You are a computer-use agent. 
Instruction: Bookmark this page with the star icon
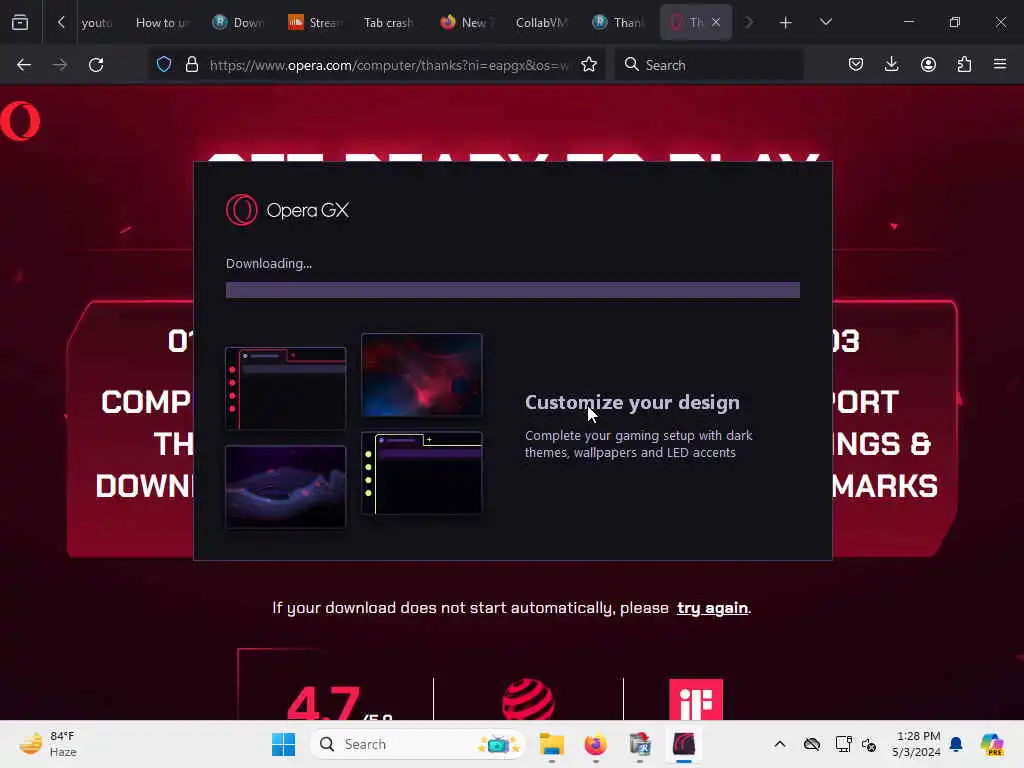[589, 65]
